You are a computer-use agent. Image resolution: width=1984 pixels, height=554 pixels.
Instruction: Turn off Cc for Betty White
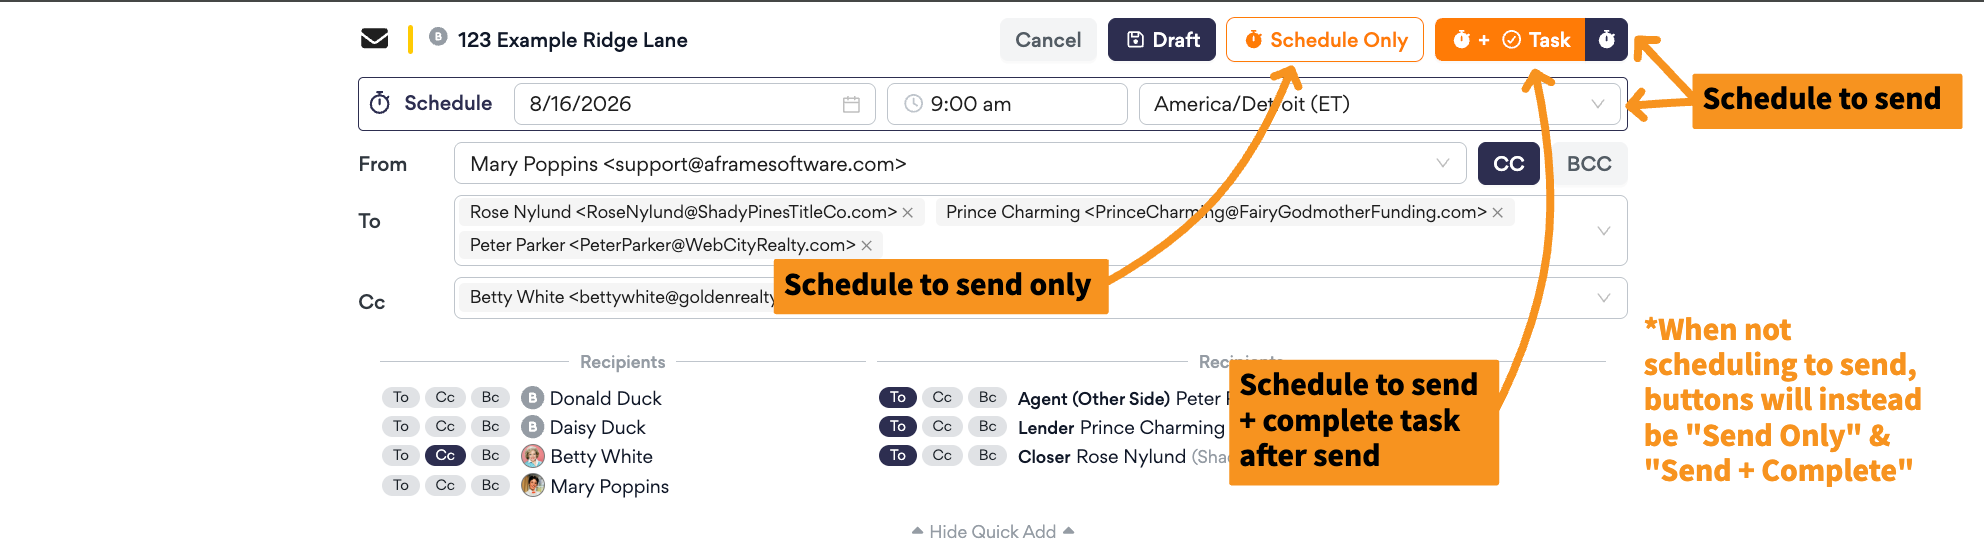coord(445,455)
